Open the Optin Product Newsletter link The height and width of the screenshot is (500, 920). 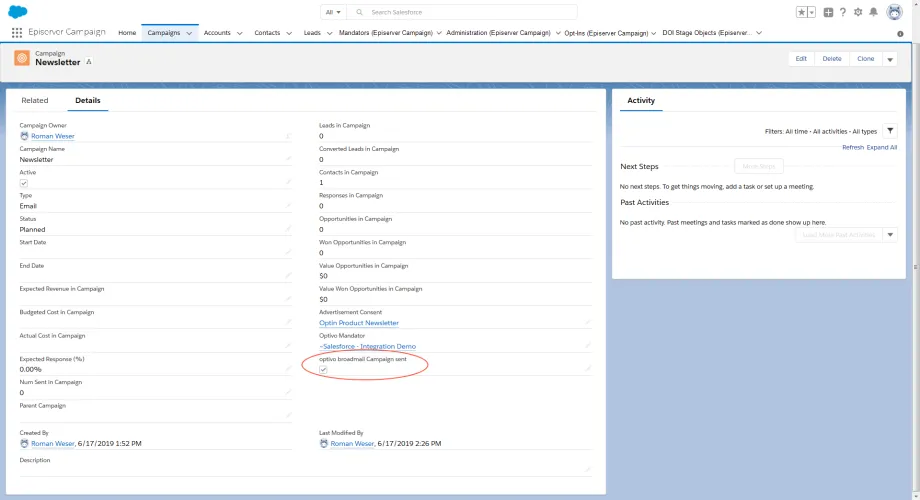tap(358, 323)
